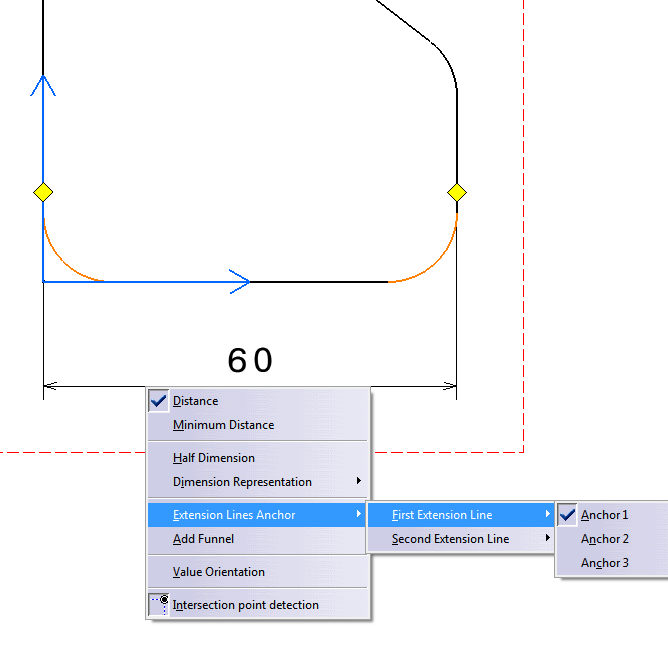Expand the Extension Lines Anchor arrow

359,514
